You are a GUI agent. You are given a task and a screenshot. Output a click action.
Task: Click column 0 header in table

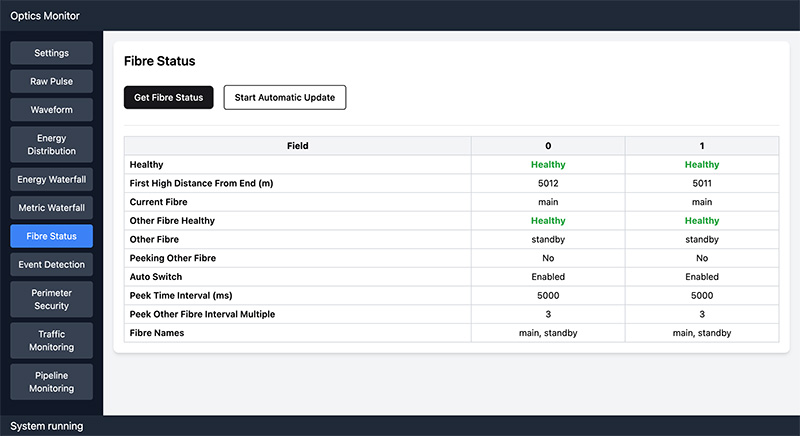tap(548, 146)
